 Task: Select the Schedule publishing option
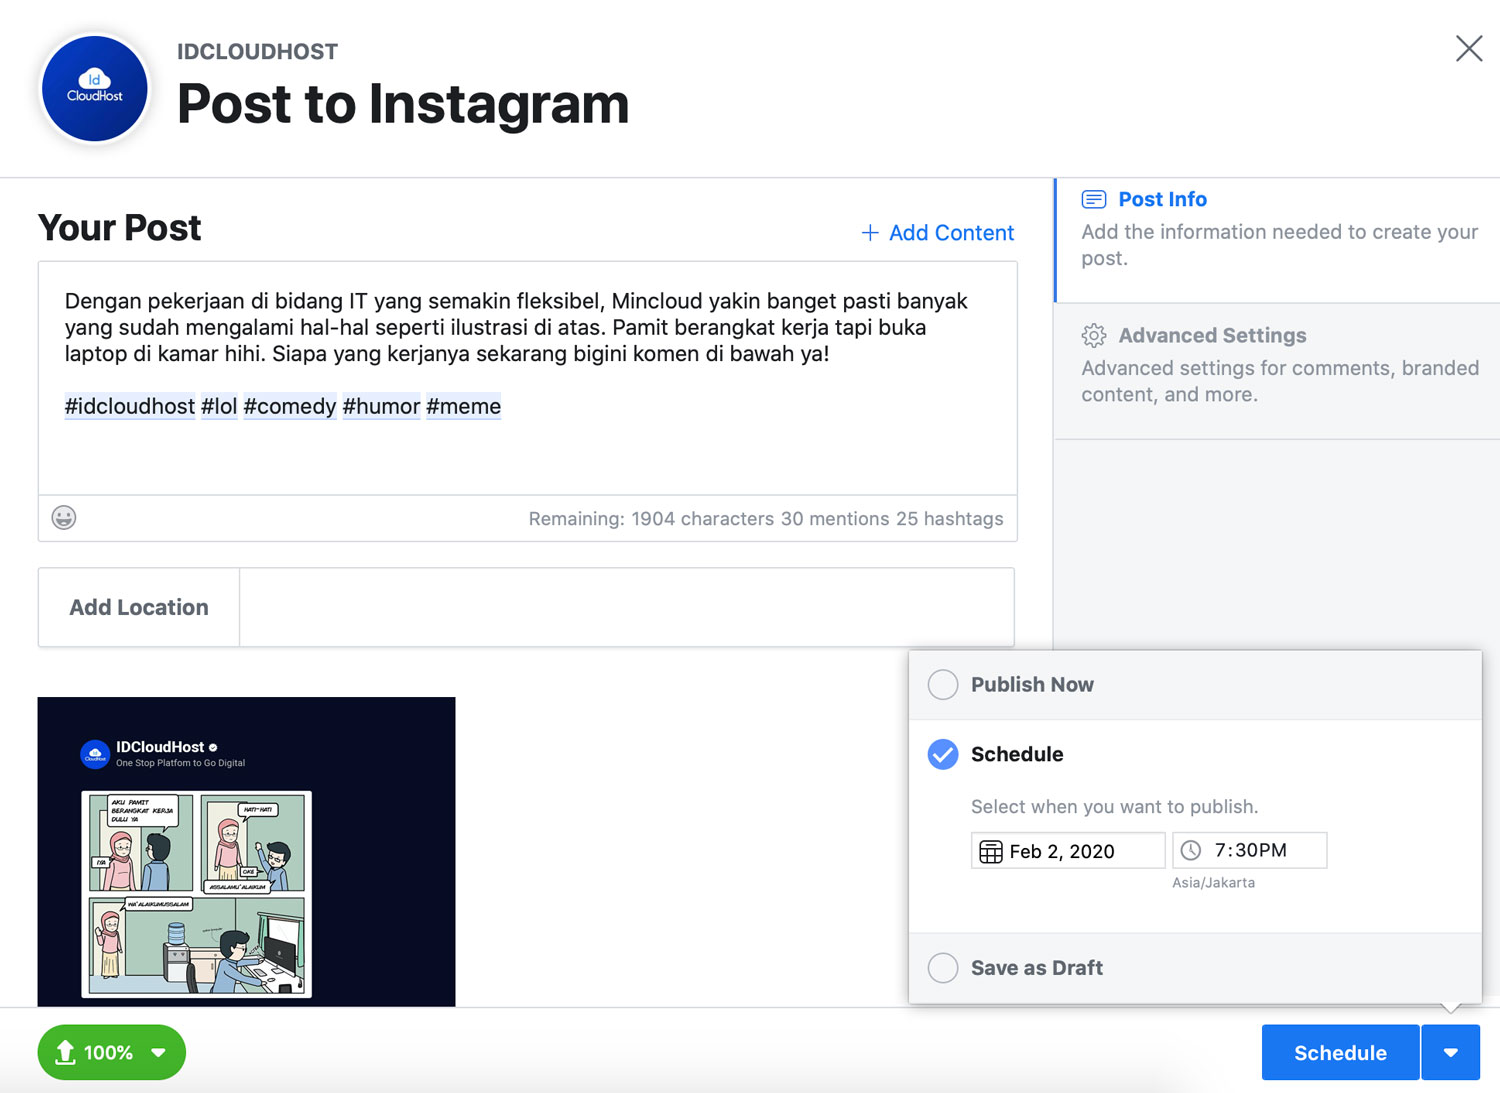pyautogui.click(x=942, y=754)
